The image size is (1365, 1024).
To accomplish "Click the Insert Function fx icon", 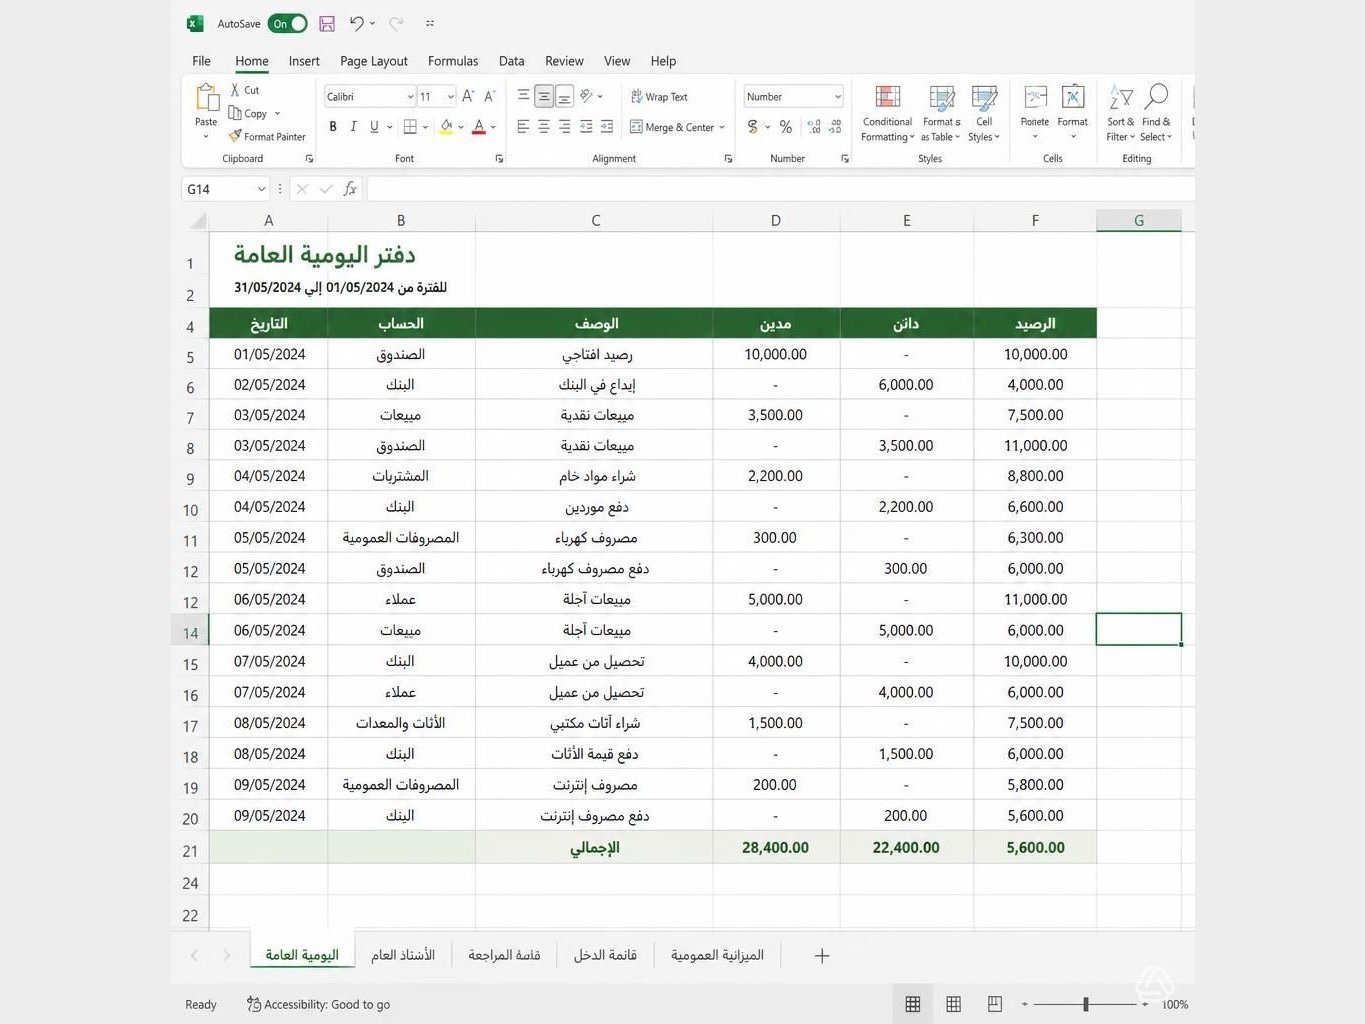I will [x=350, y=189].
